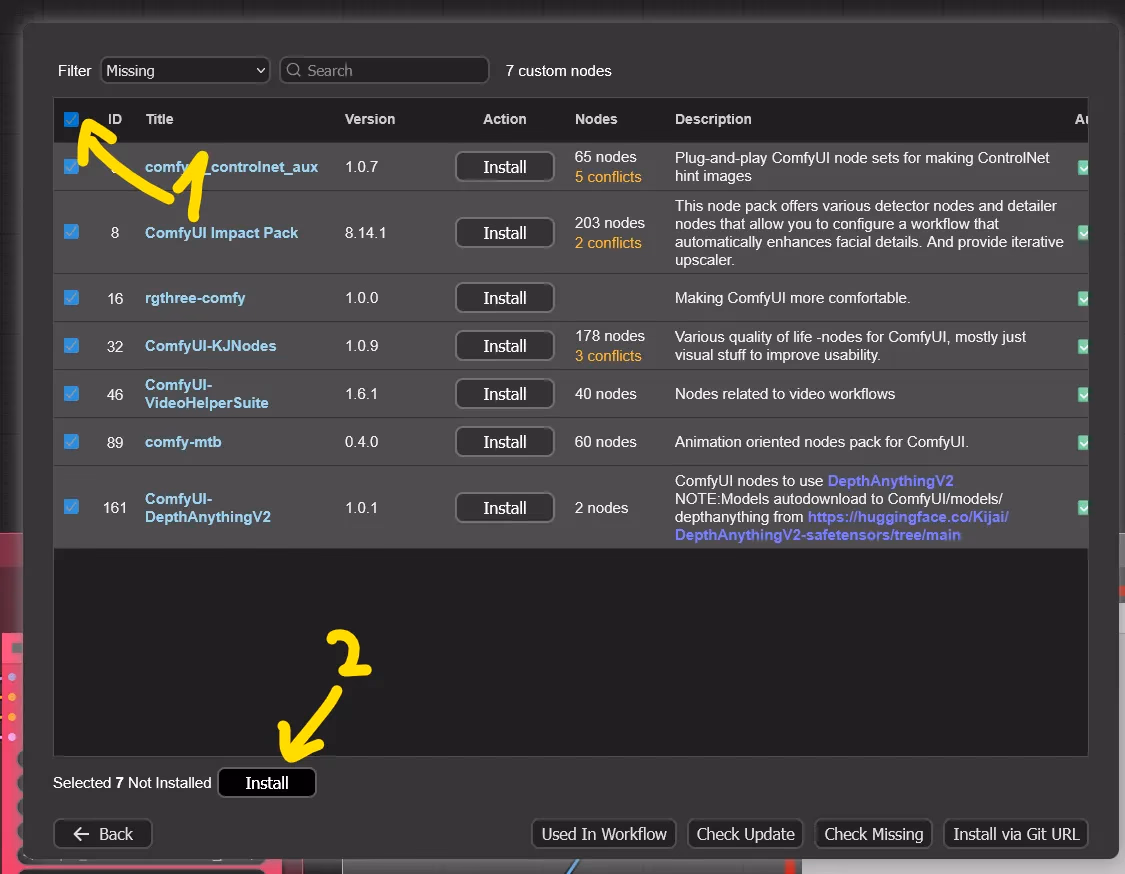Click the Back button
The width and height of the screenshot is (1125, 874).
click(x=102, y=833)
